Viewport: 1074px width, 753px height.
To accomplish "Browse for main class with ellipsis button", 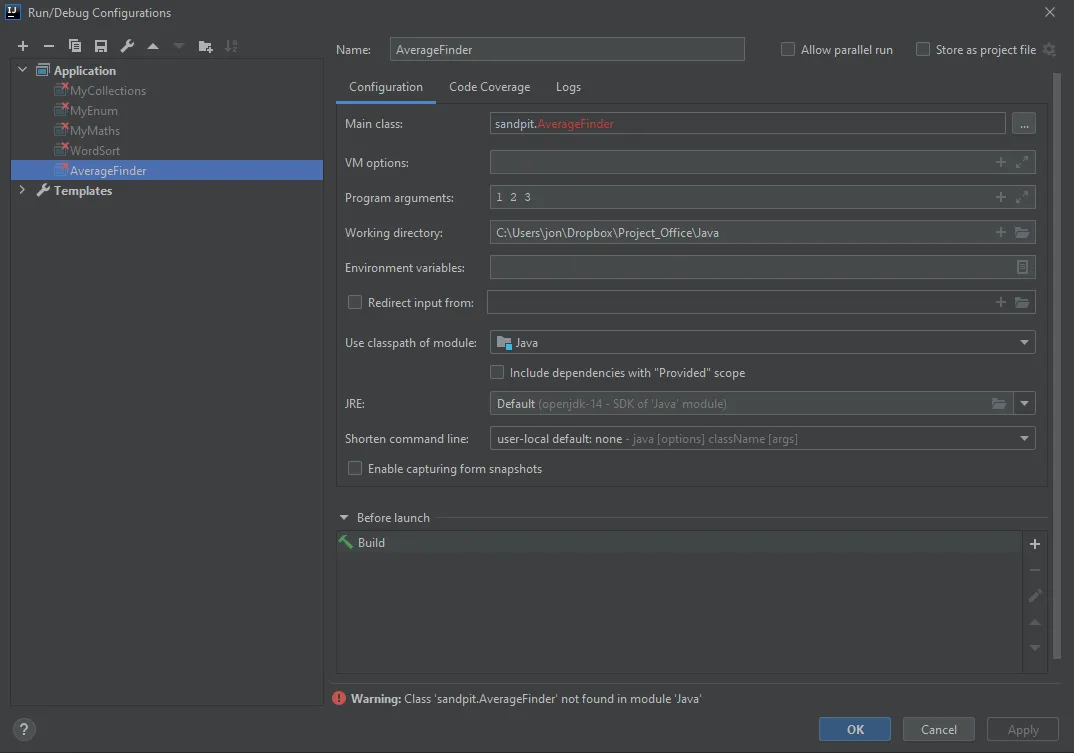I will coord(1023,124).
